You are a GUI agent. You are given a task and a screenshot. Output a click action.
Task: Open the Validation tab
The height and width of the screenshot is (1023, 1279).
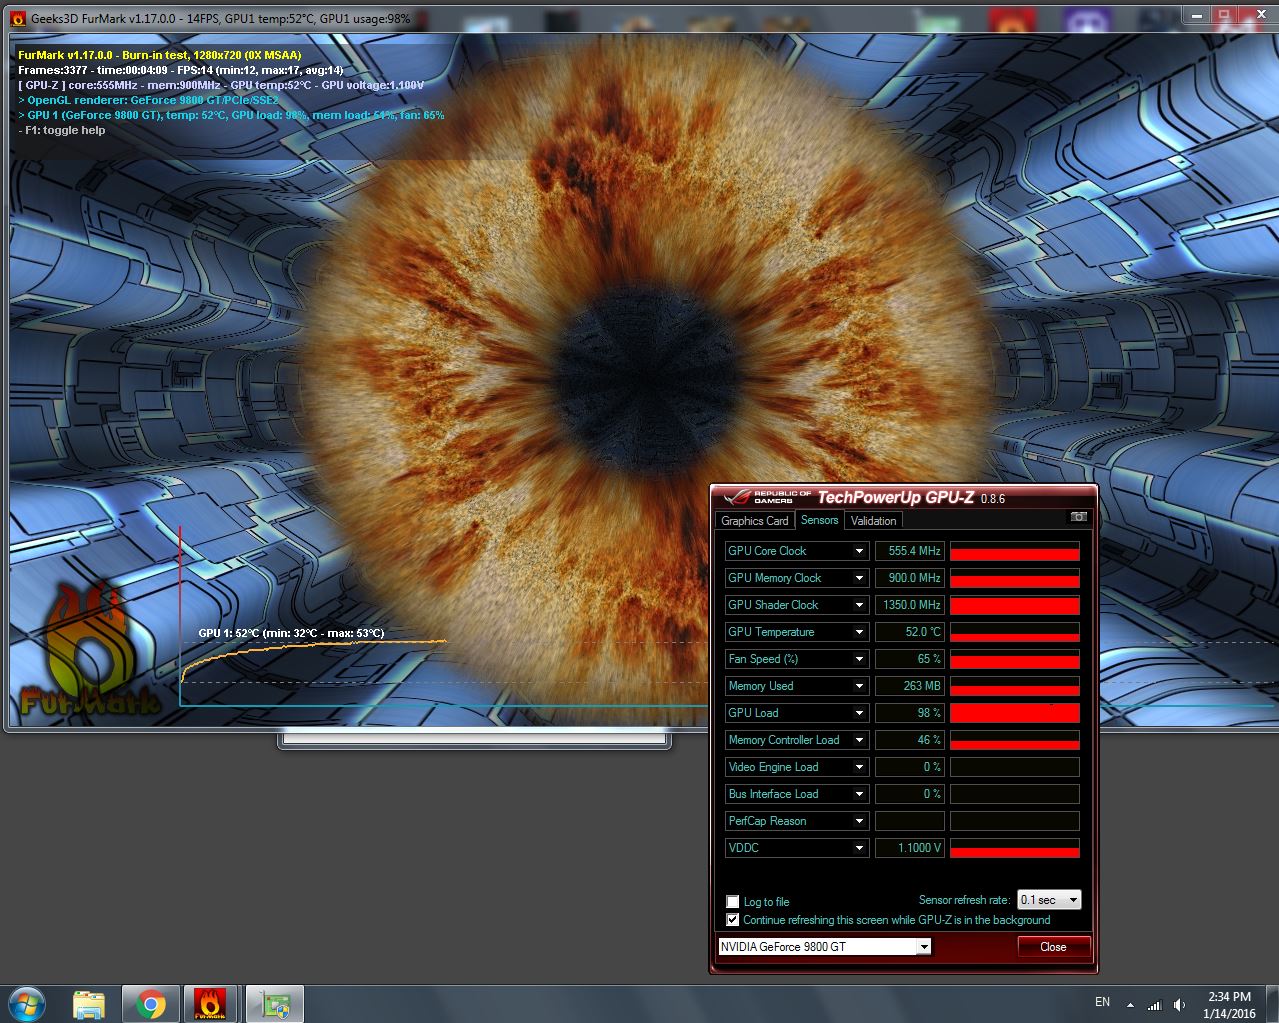pos(873,520)
